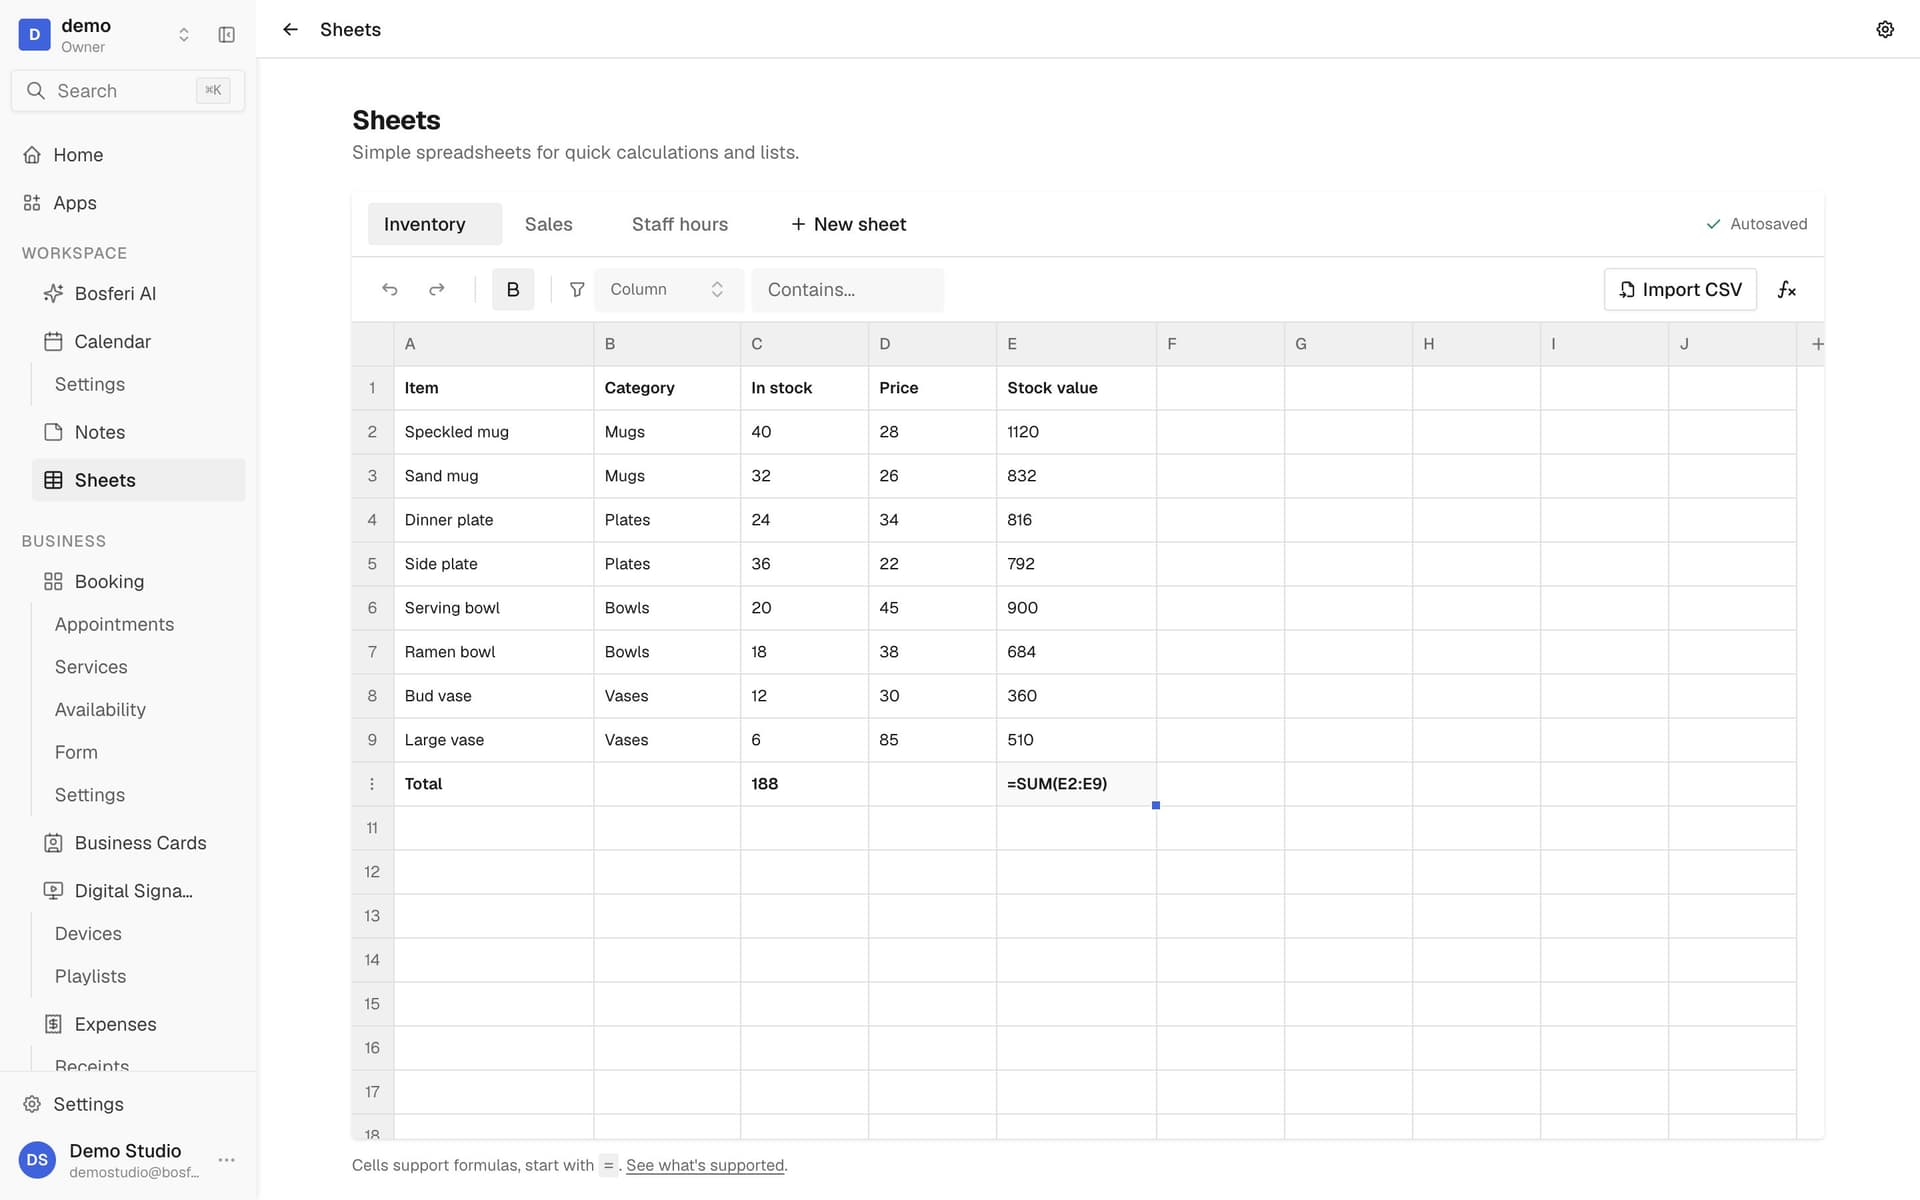Expand the demo workspace switcher
This screenshot has height=1200, width=1920.
pyautogui.click(x=184, y=35)
